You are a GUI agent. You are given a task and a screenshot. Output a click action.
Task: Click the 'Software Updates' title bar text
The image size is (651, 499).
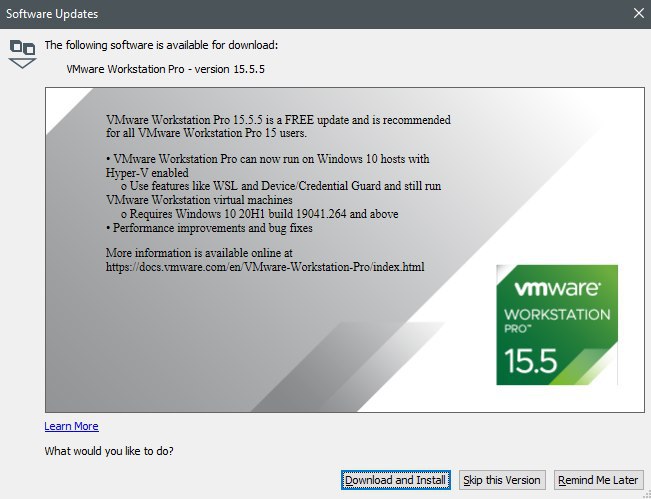point(52,14)
